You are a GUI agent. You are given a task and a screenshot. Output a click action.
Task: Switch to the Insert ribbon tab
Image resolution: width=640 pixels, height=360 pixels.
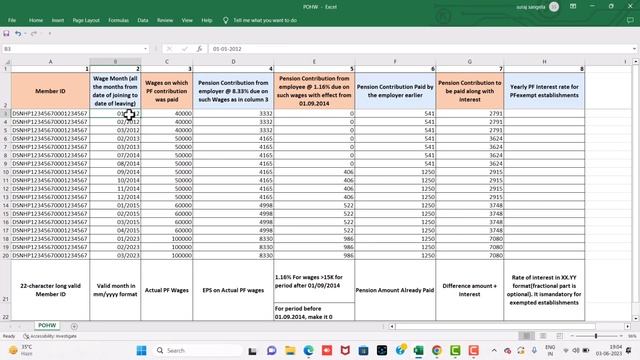point(58,20)
